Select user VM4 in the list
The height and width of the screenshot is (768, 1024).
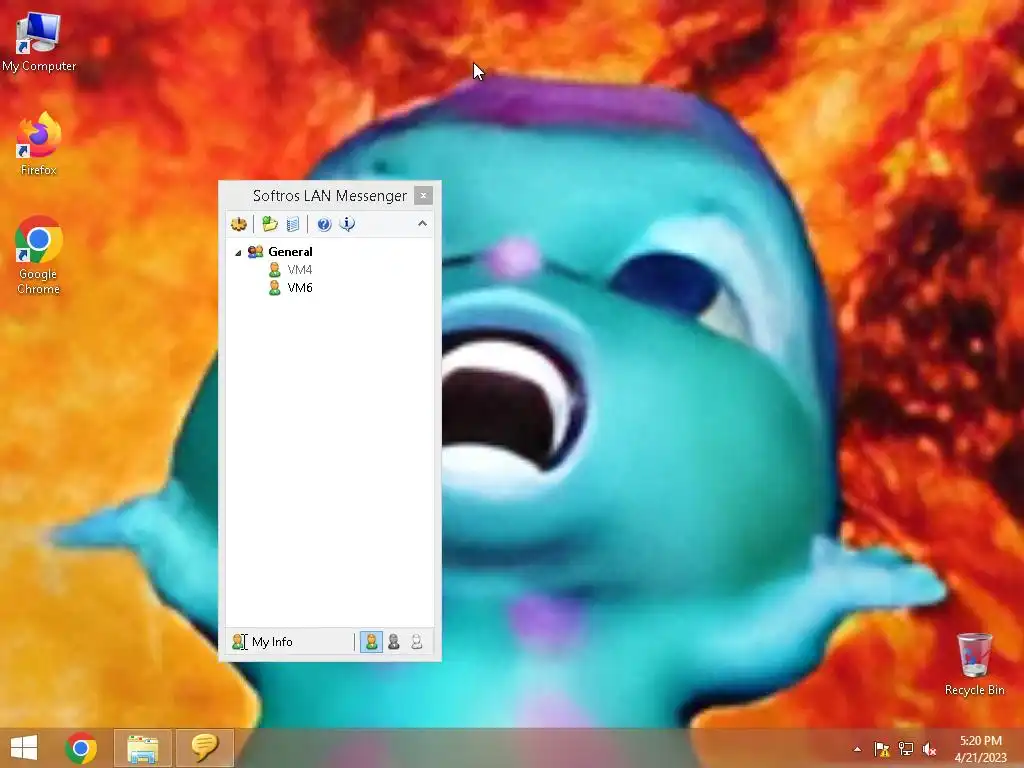pos(300,270)
